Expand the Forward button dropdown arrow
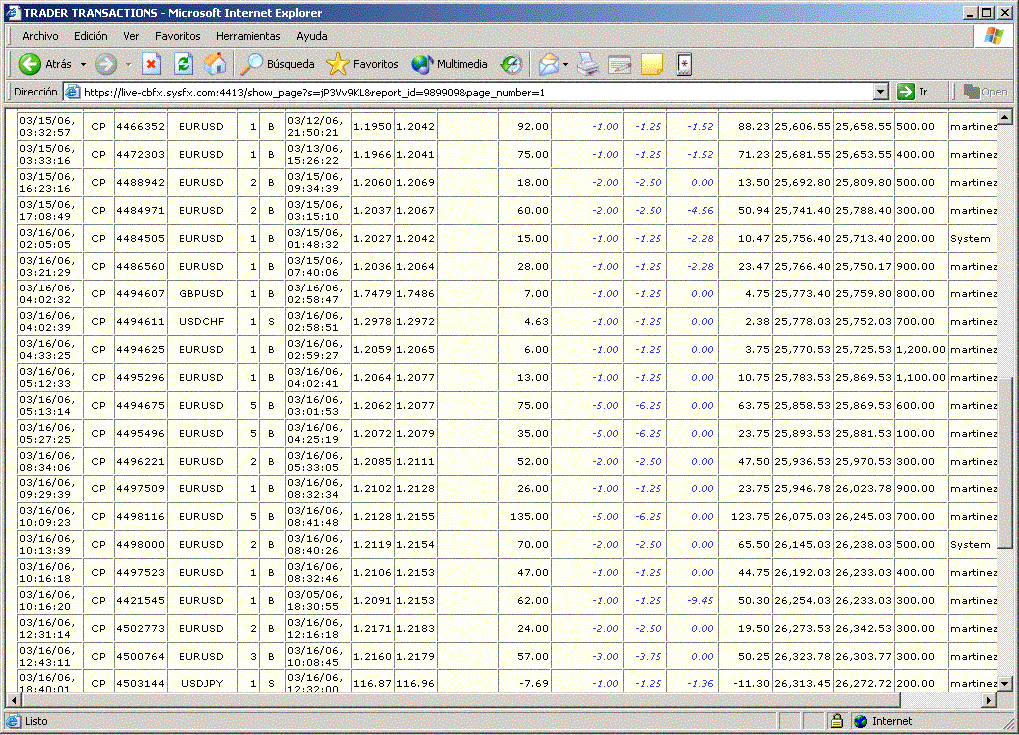 click(x=127, y=64)
